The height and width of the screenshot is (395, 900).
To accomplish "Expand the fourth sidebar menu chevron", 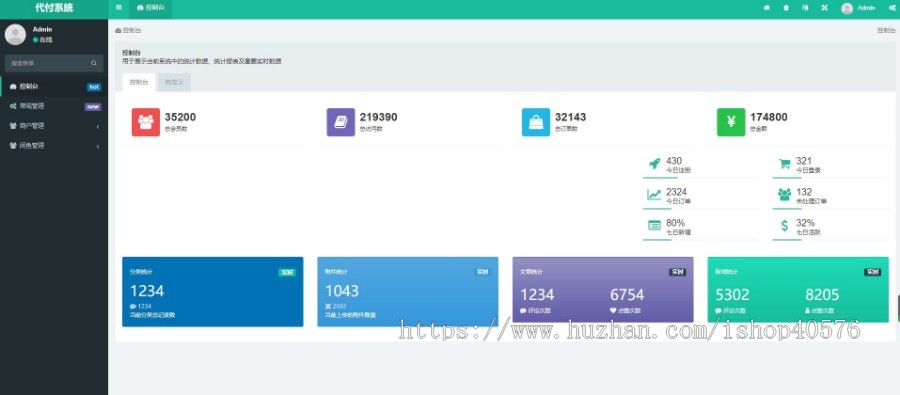I will [x=98, y=146].
